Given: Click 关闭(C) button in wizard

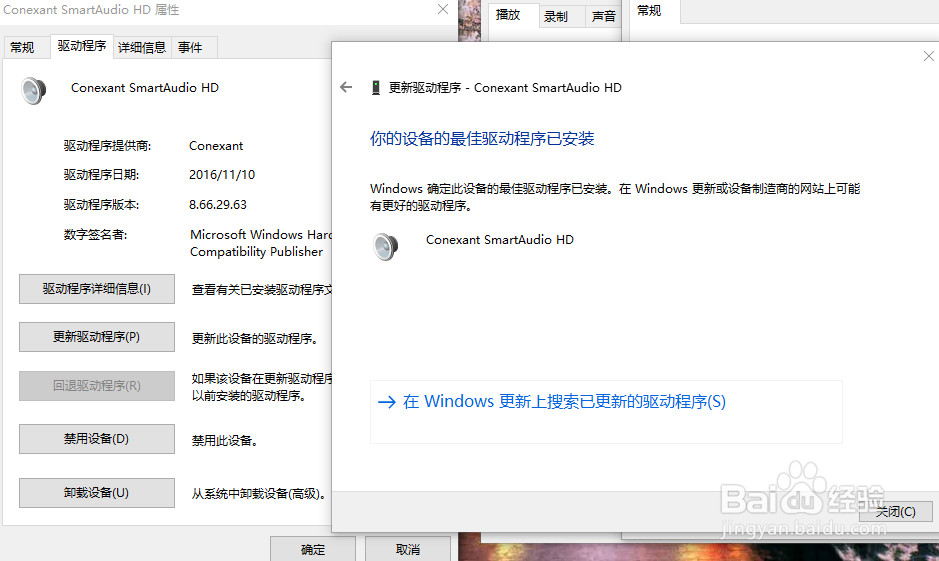Looking at the screenshot, I should (x=896, y=511).
